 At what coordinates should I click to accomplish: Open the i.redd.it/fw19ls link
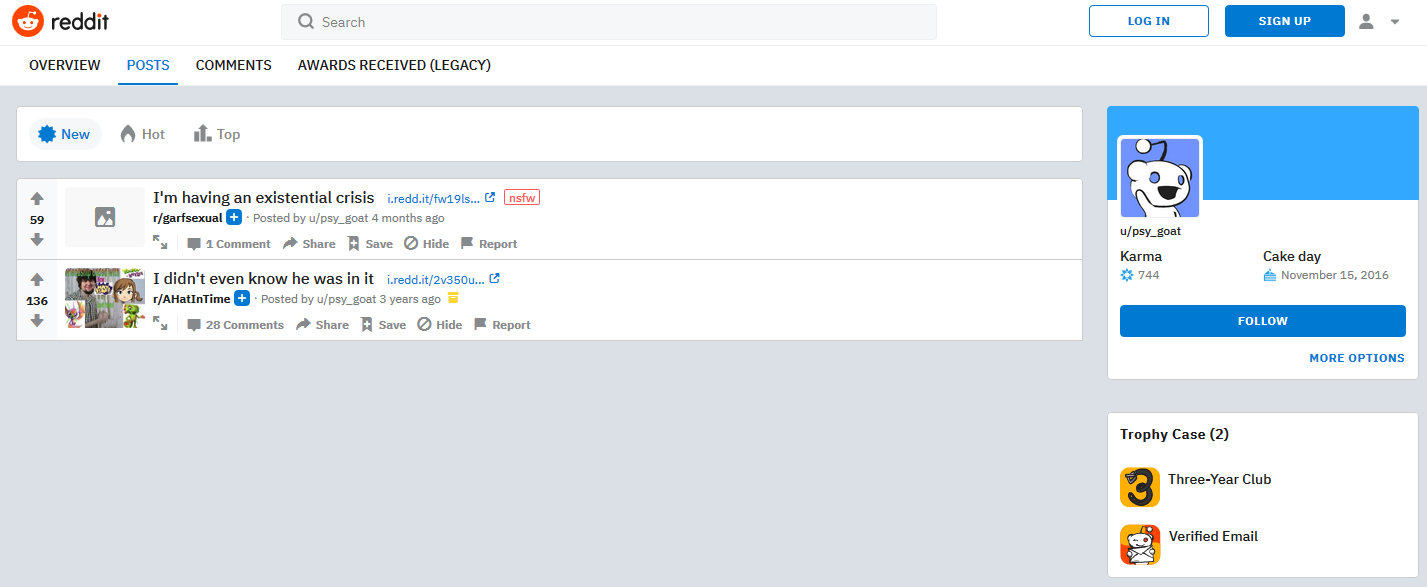(441, 198)
